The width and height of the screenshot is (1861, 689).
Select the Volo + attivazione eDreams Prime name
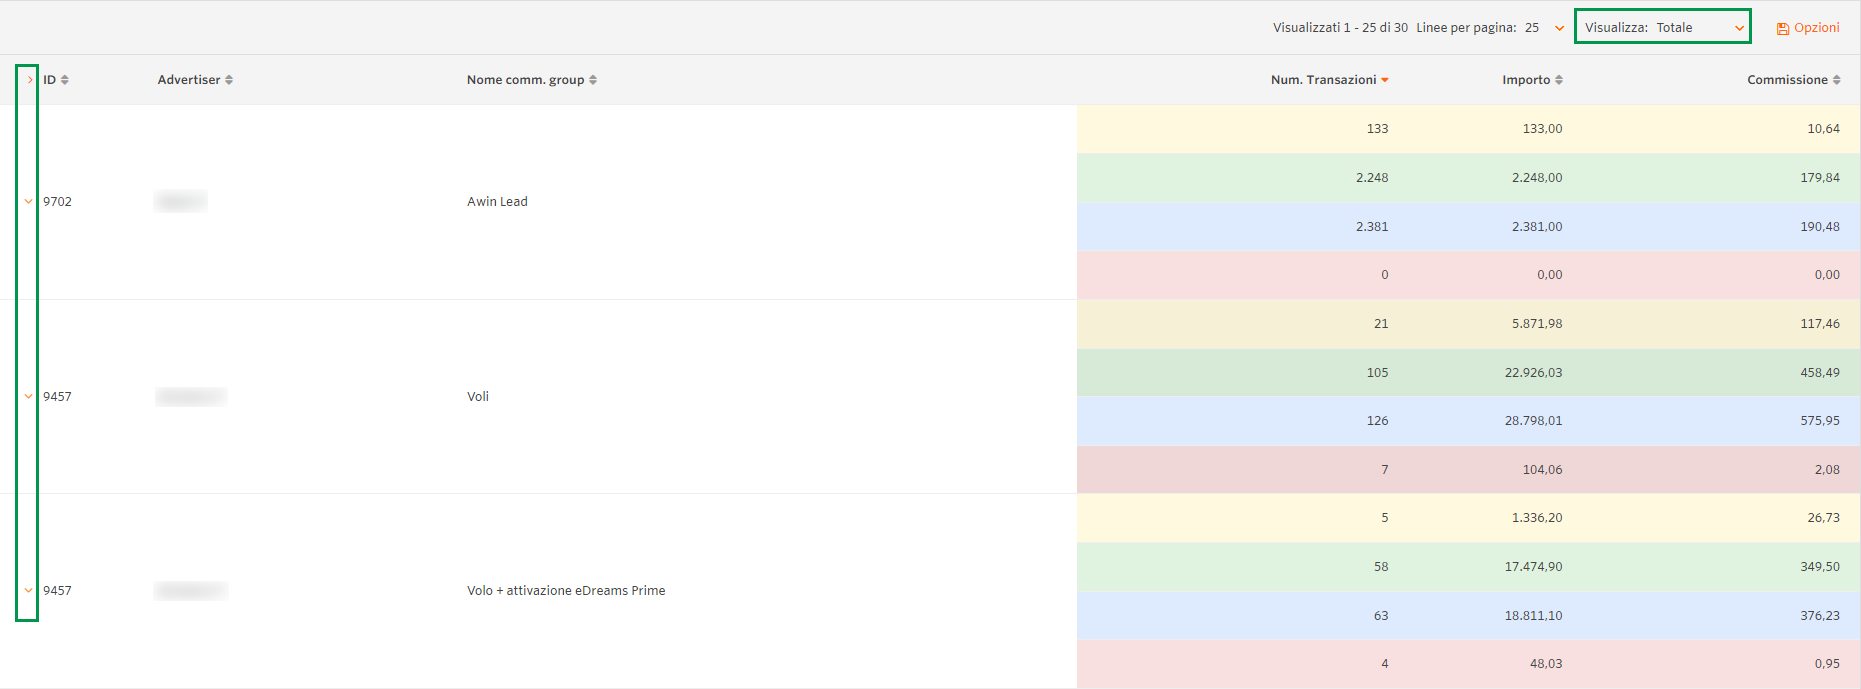[x=566, y=591]
